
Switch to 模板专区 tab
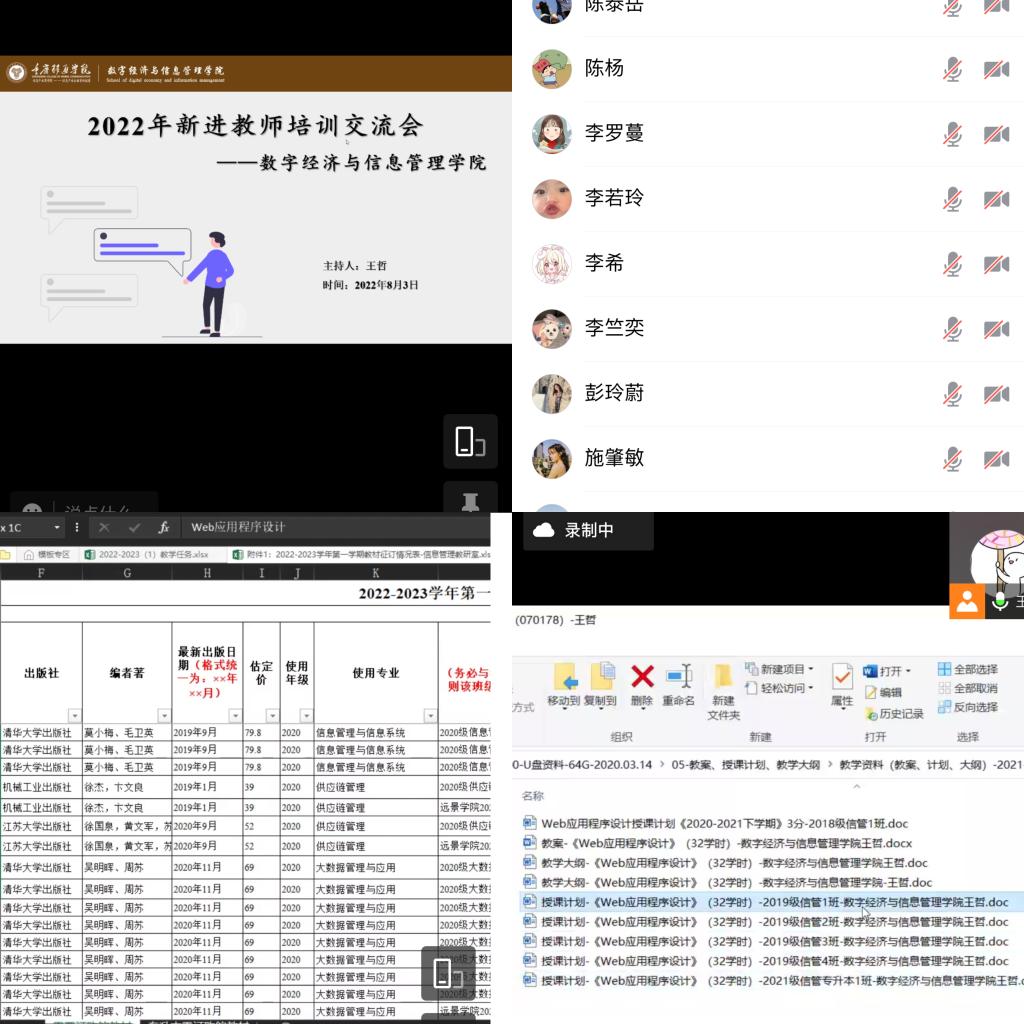click(47, 554)
